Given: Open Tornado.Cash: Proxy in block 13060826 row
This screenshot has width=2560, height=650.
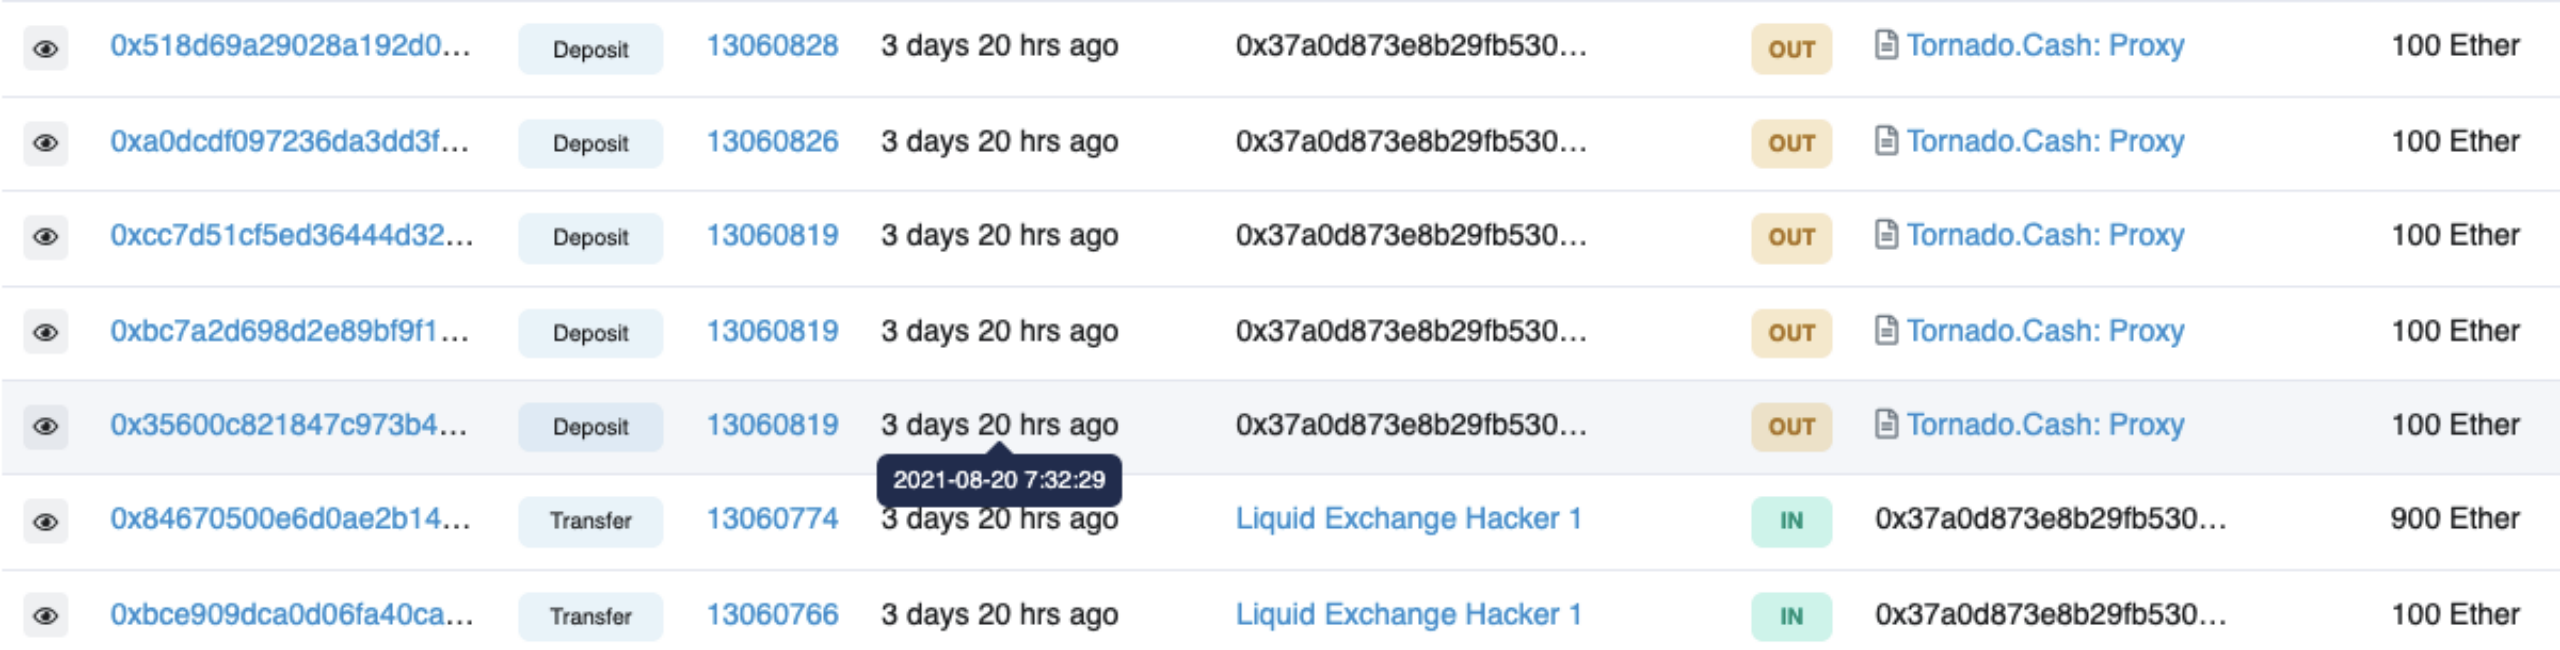Looking at the screenshot, I should click(2045, 142).
